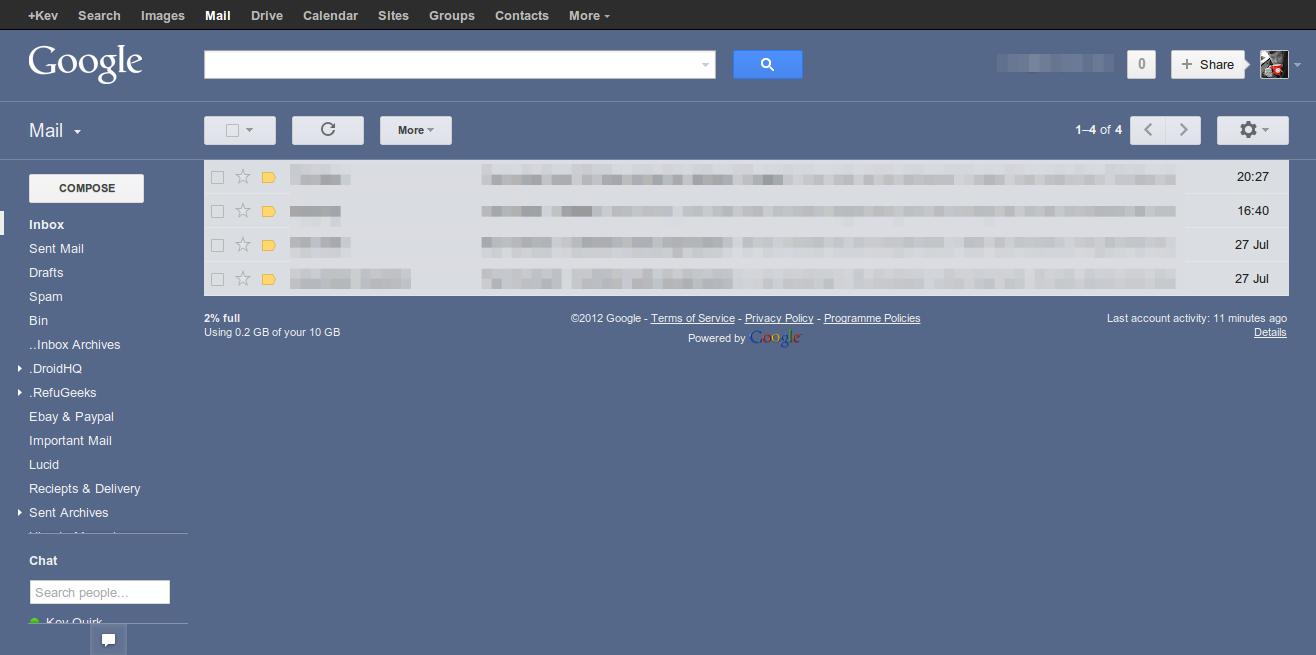
Task: Expand the .DroidHQ label tree
Action: (x=20, y=369)
